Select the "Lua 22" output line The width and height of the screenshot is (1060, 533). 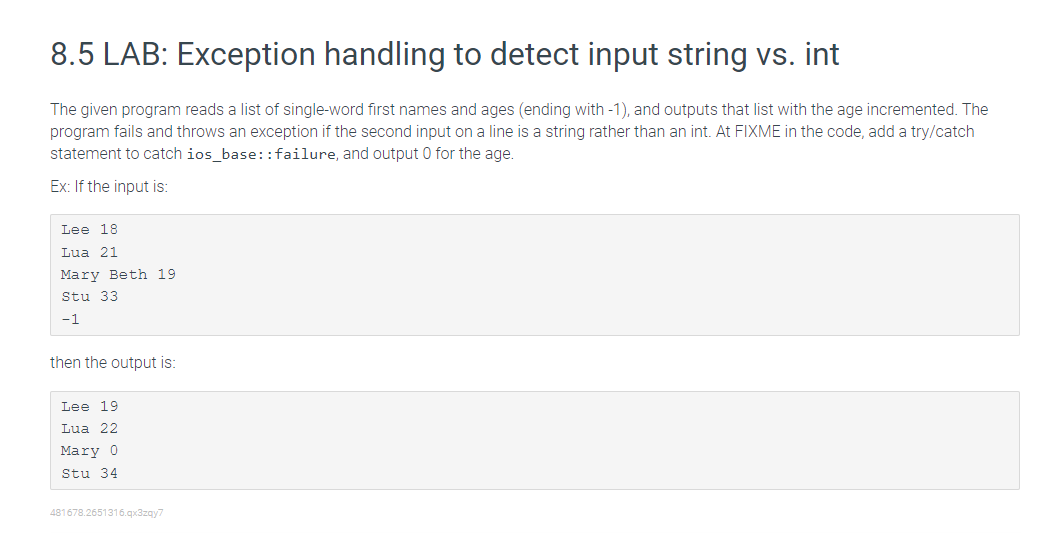pos(89,429)
